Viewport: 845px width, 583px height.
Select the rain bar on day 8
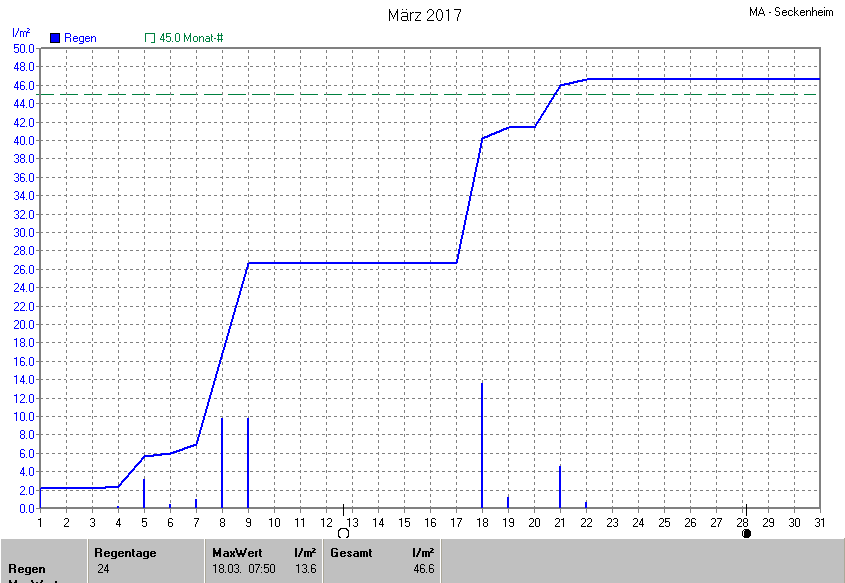coord(222,462)
